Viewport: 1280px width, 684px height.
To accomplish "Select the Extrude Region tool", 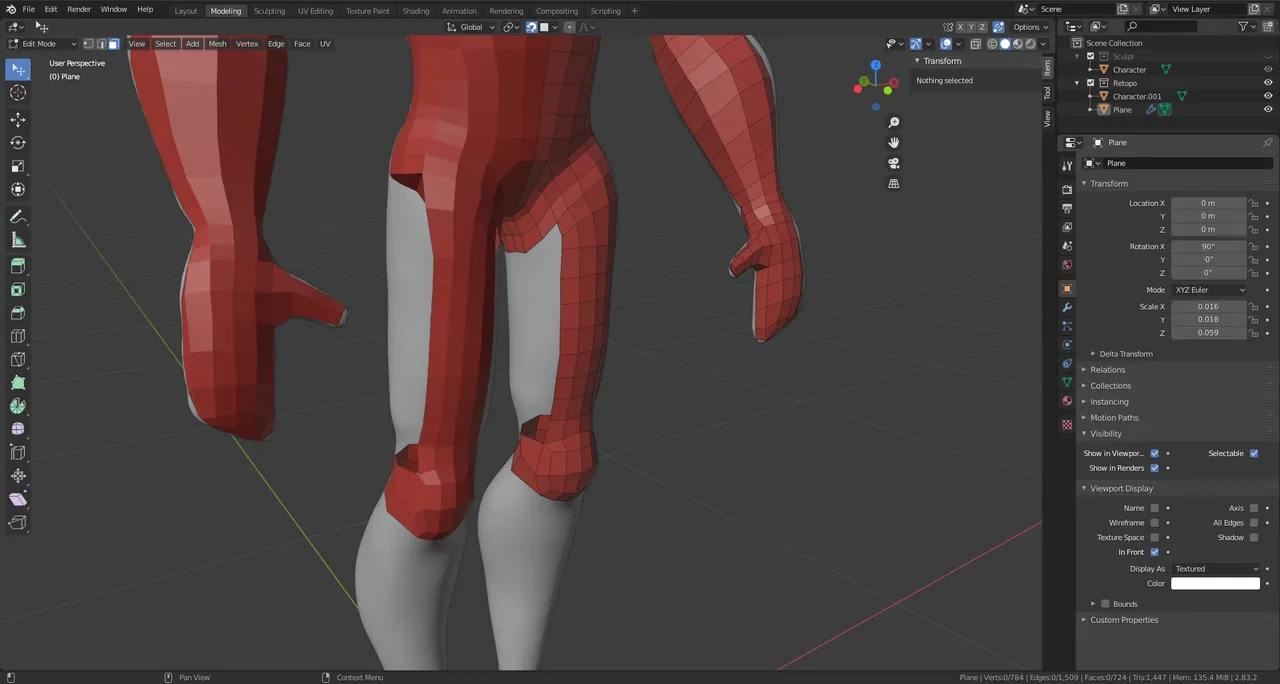I will tap(18, 267).
